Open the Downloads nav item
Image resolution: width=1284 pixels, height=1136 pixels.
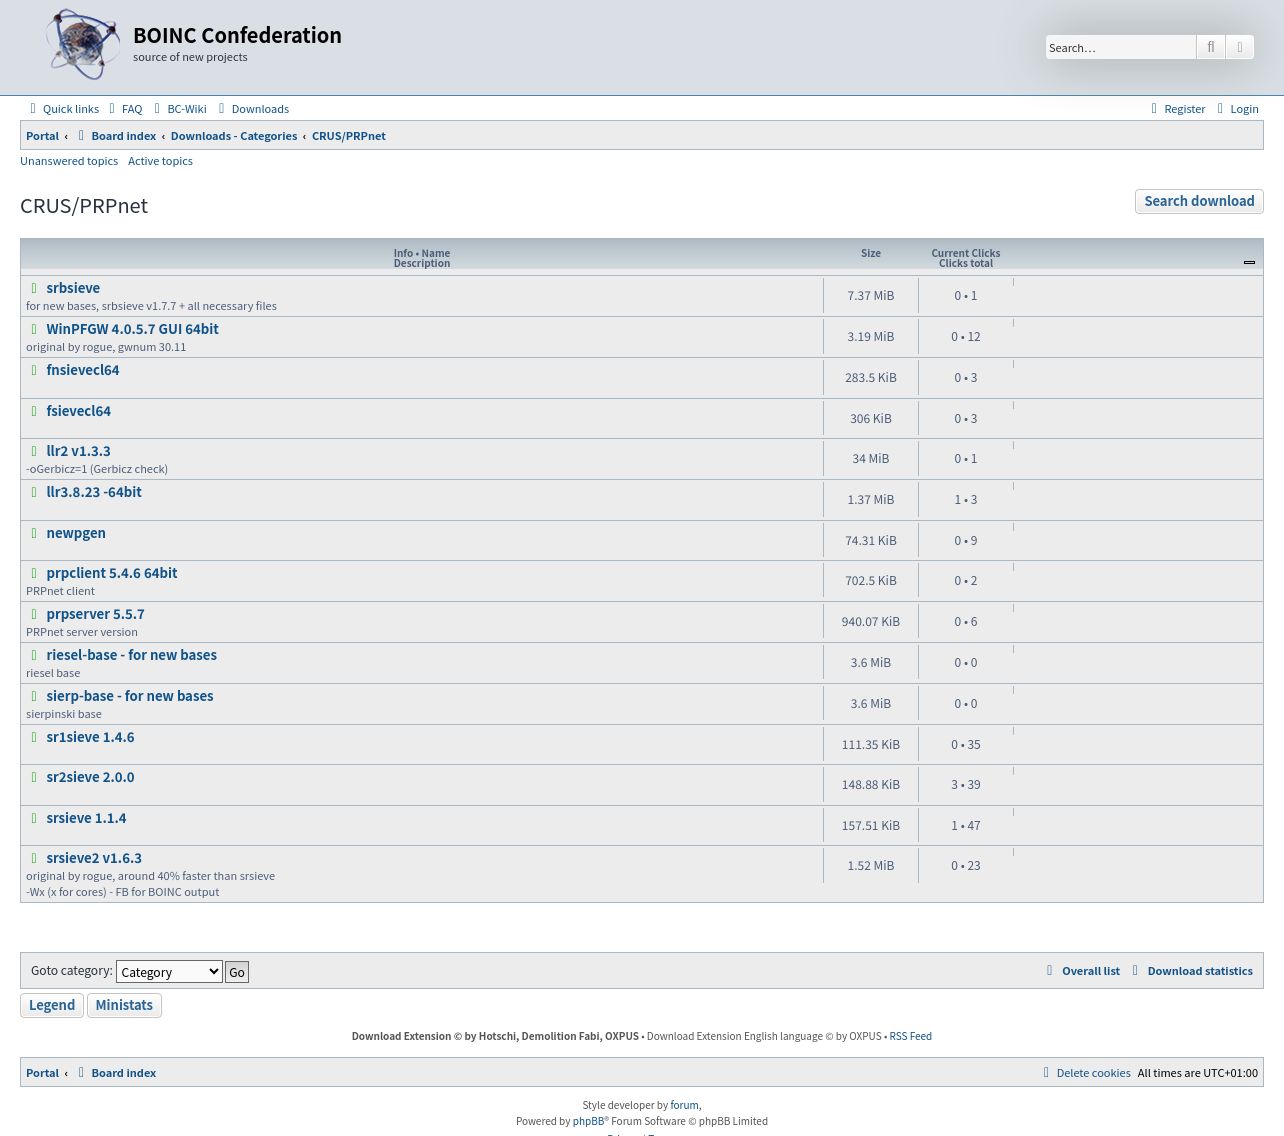(253, 109)
